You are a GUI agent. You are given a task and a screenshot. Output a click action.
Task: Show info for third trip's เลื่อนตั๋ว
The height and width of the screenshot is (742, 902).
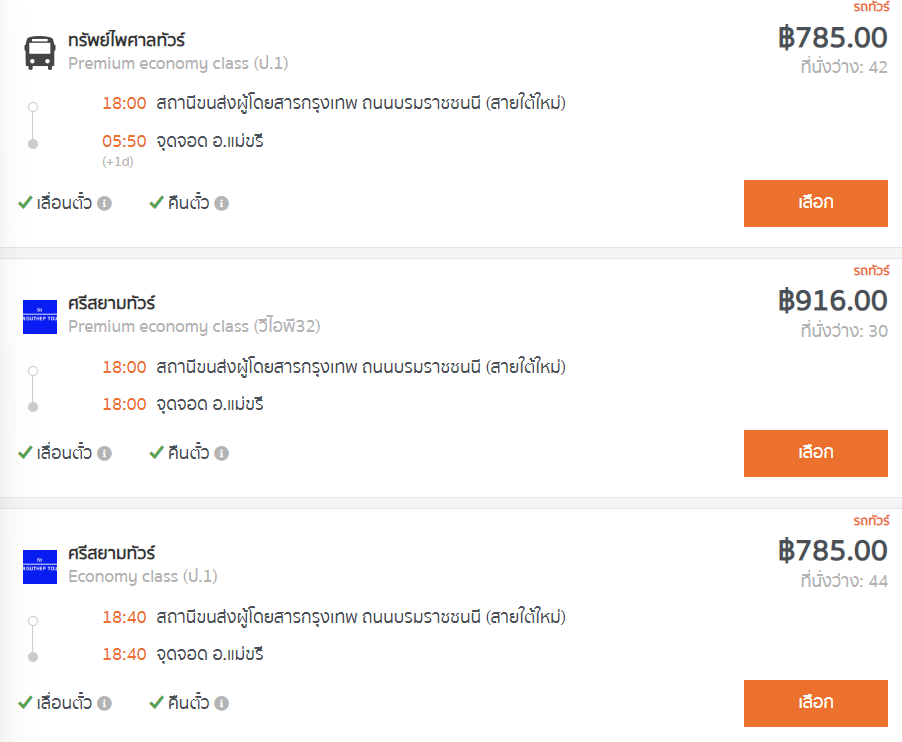[x=104, y=703]
